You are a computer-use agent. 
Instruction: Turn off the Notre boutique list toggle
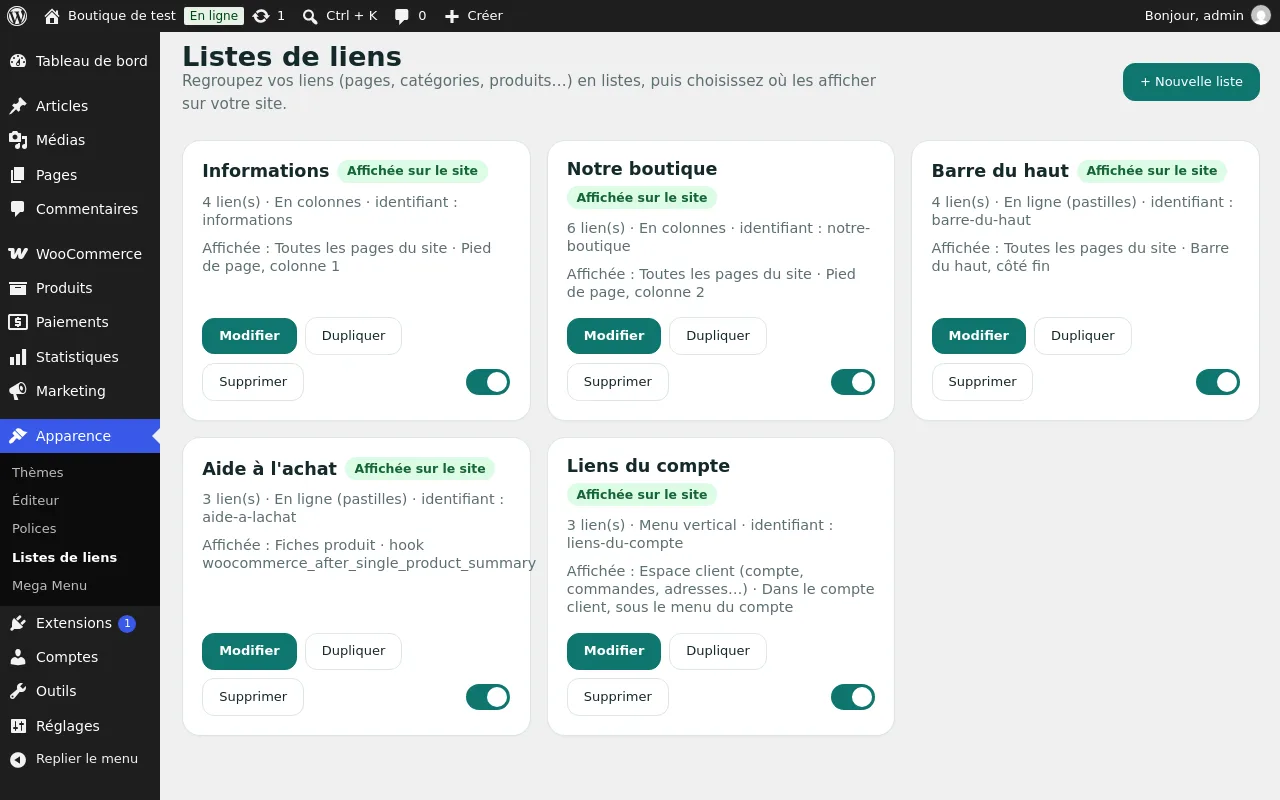point(853,382)
